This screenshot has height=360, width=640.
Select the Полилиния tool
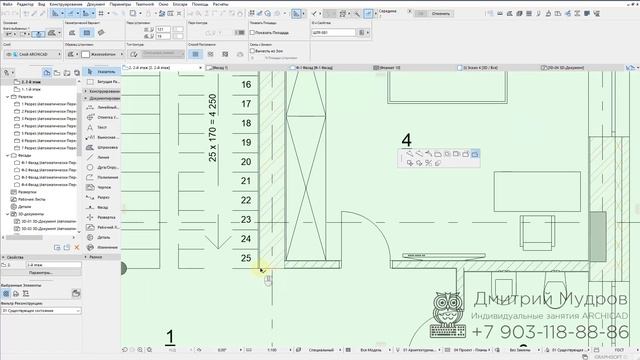[x=102, y=178]
